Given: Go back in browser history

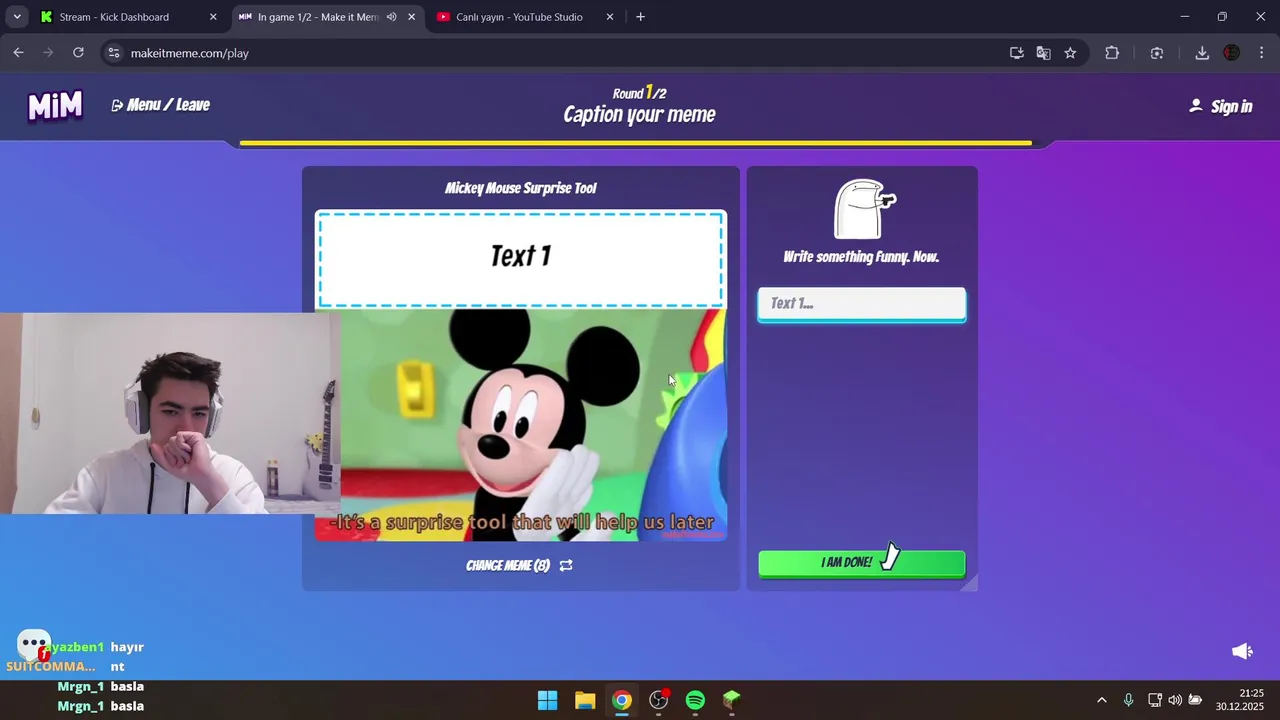Looking at the screenshot, I should [x=18, y=53].
